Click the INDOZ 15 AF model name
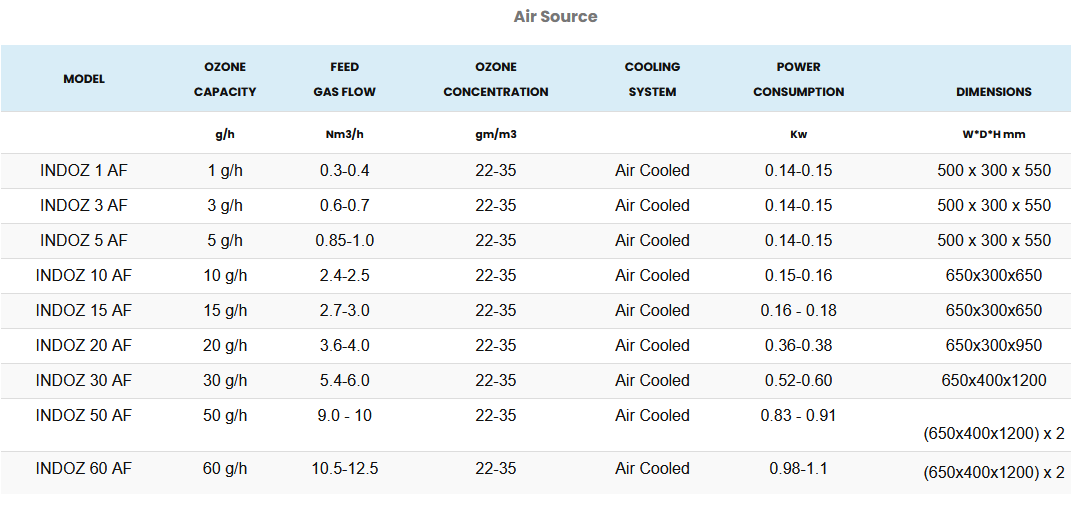Image resolution: width=1071 pixels, height=510 pixels. pos(84,311)
